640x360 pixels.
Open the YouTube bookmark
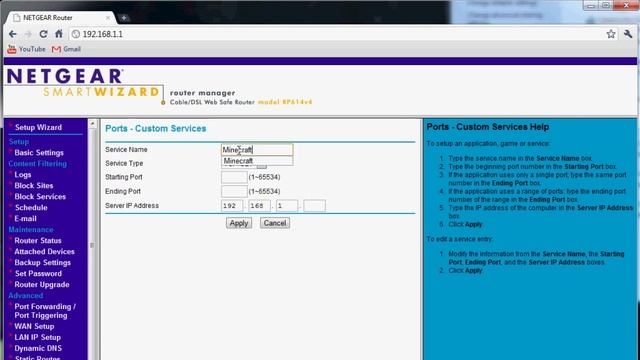pos(27,49)
